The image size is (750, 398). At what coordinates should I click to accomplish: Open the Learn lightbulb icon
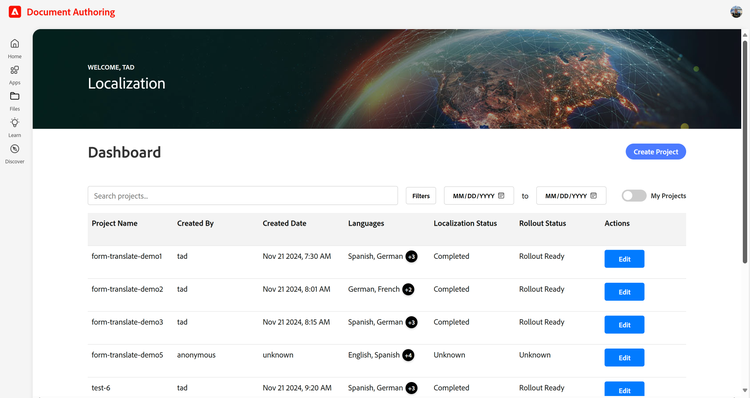(15, 122)
